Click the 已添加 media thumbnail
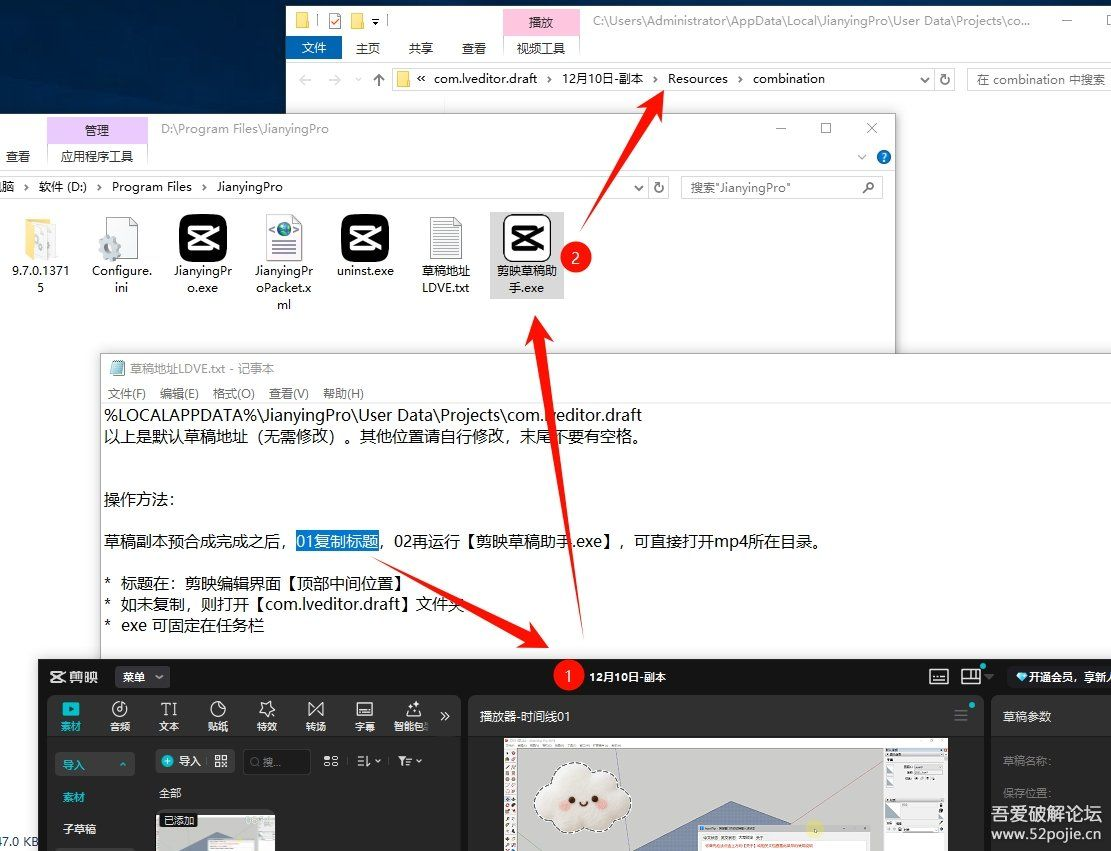Screen dimensions: 1111x851 click(x=215, y=832)
